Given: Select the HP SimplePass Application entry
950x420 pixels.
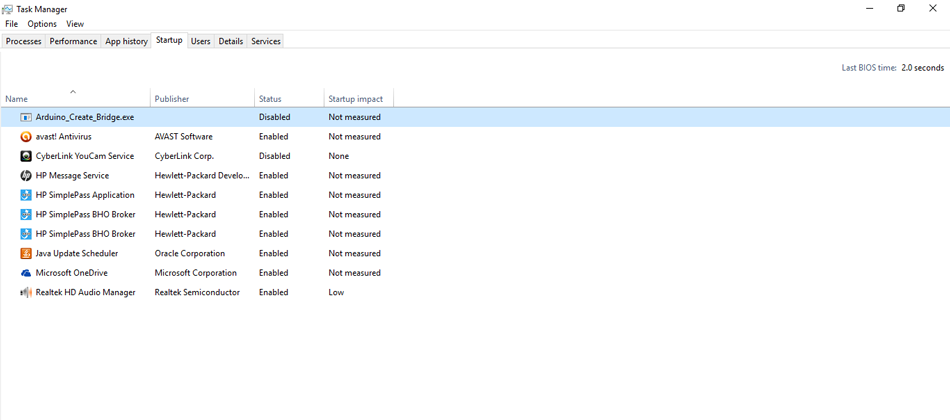Looking at the screenshot, I should [x=85, y=195].
